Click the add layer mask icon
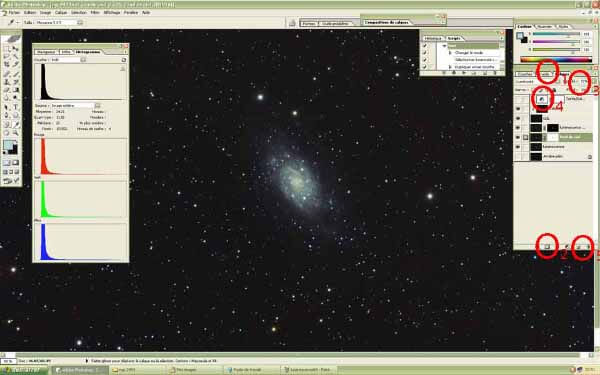Viewport: 600px width, 375px height. (x=547, y=247)
